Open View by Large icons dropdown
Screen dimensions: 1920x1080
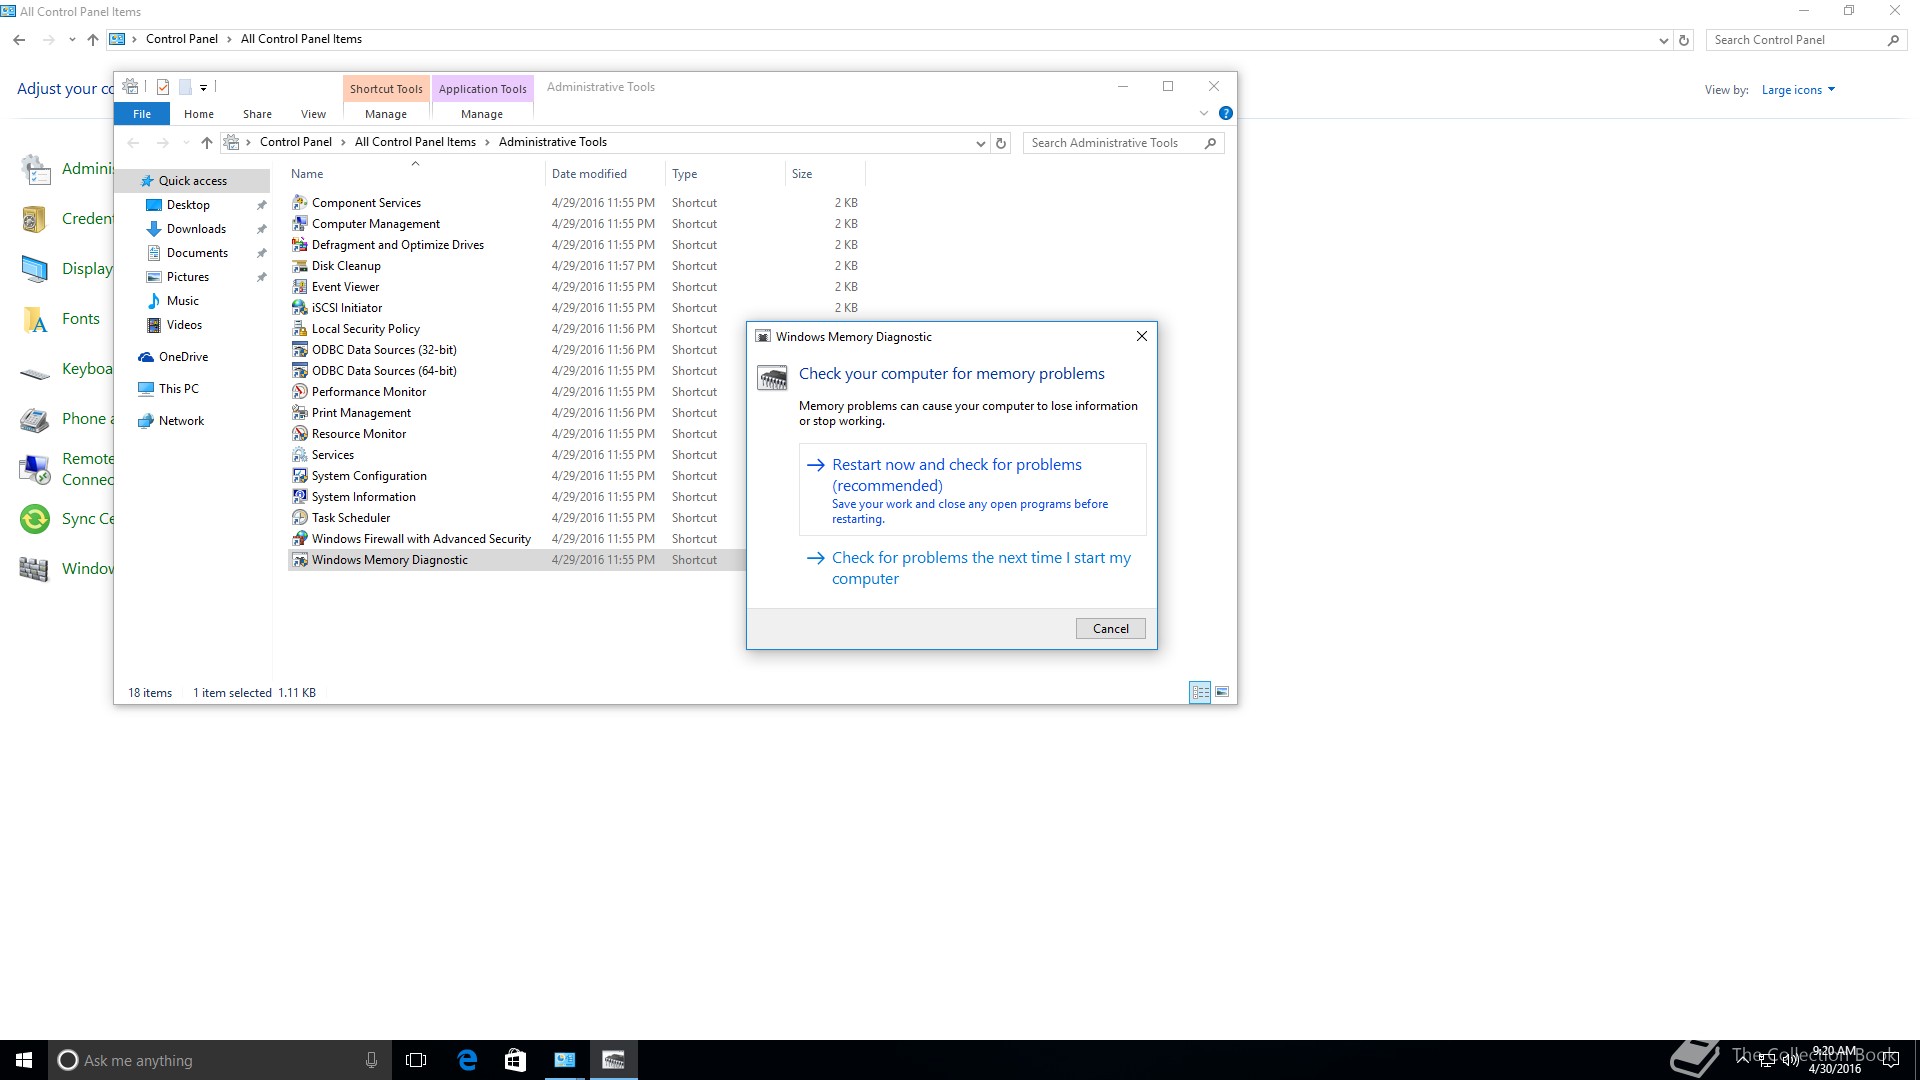1798,90
